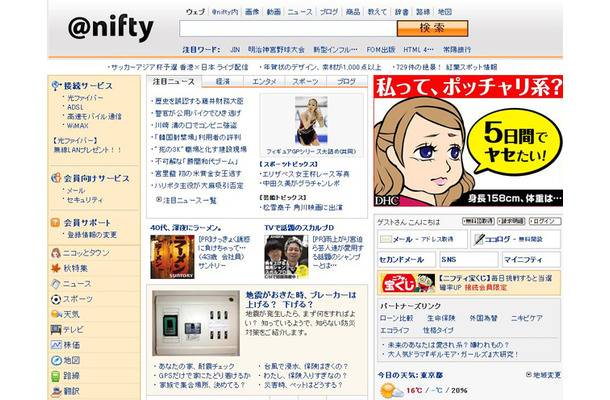Click trending word 明治神宮野球大会
The image size is (610, 400).
pos(276,50)
